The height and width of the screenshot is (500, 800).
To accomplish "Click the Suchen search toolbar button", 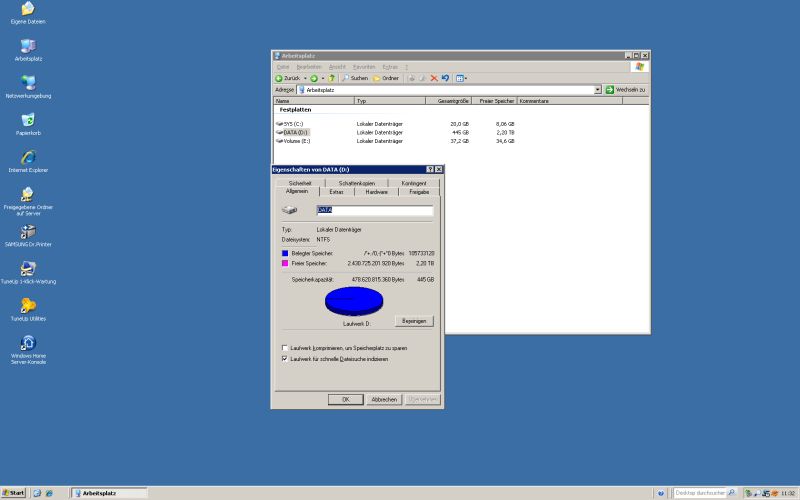I will [x=355, y=78].
